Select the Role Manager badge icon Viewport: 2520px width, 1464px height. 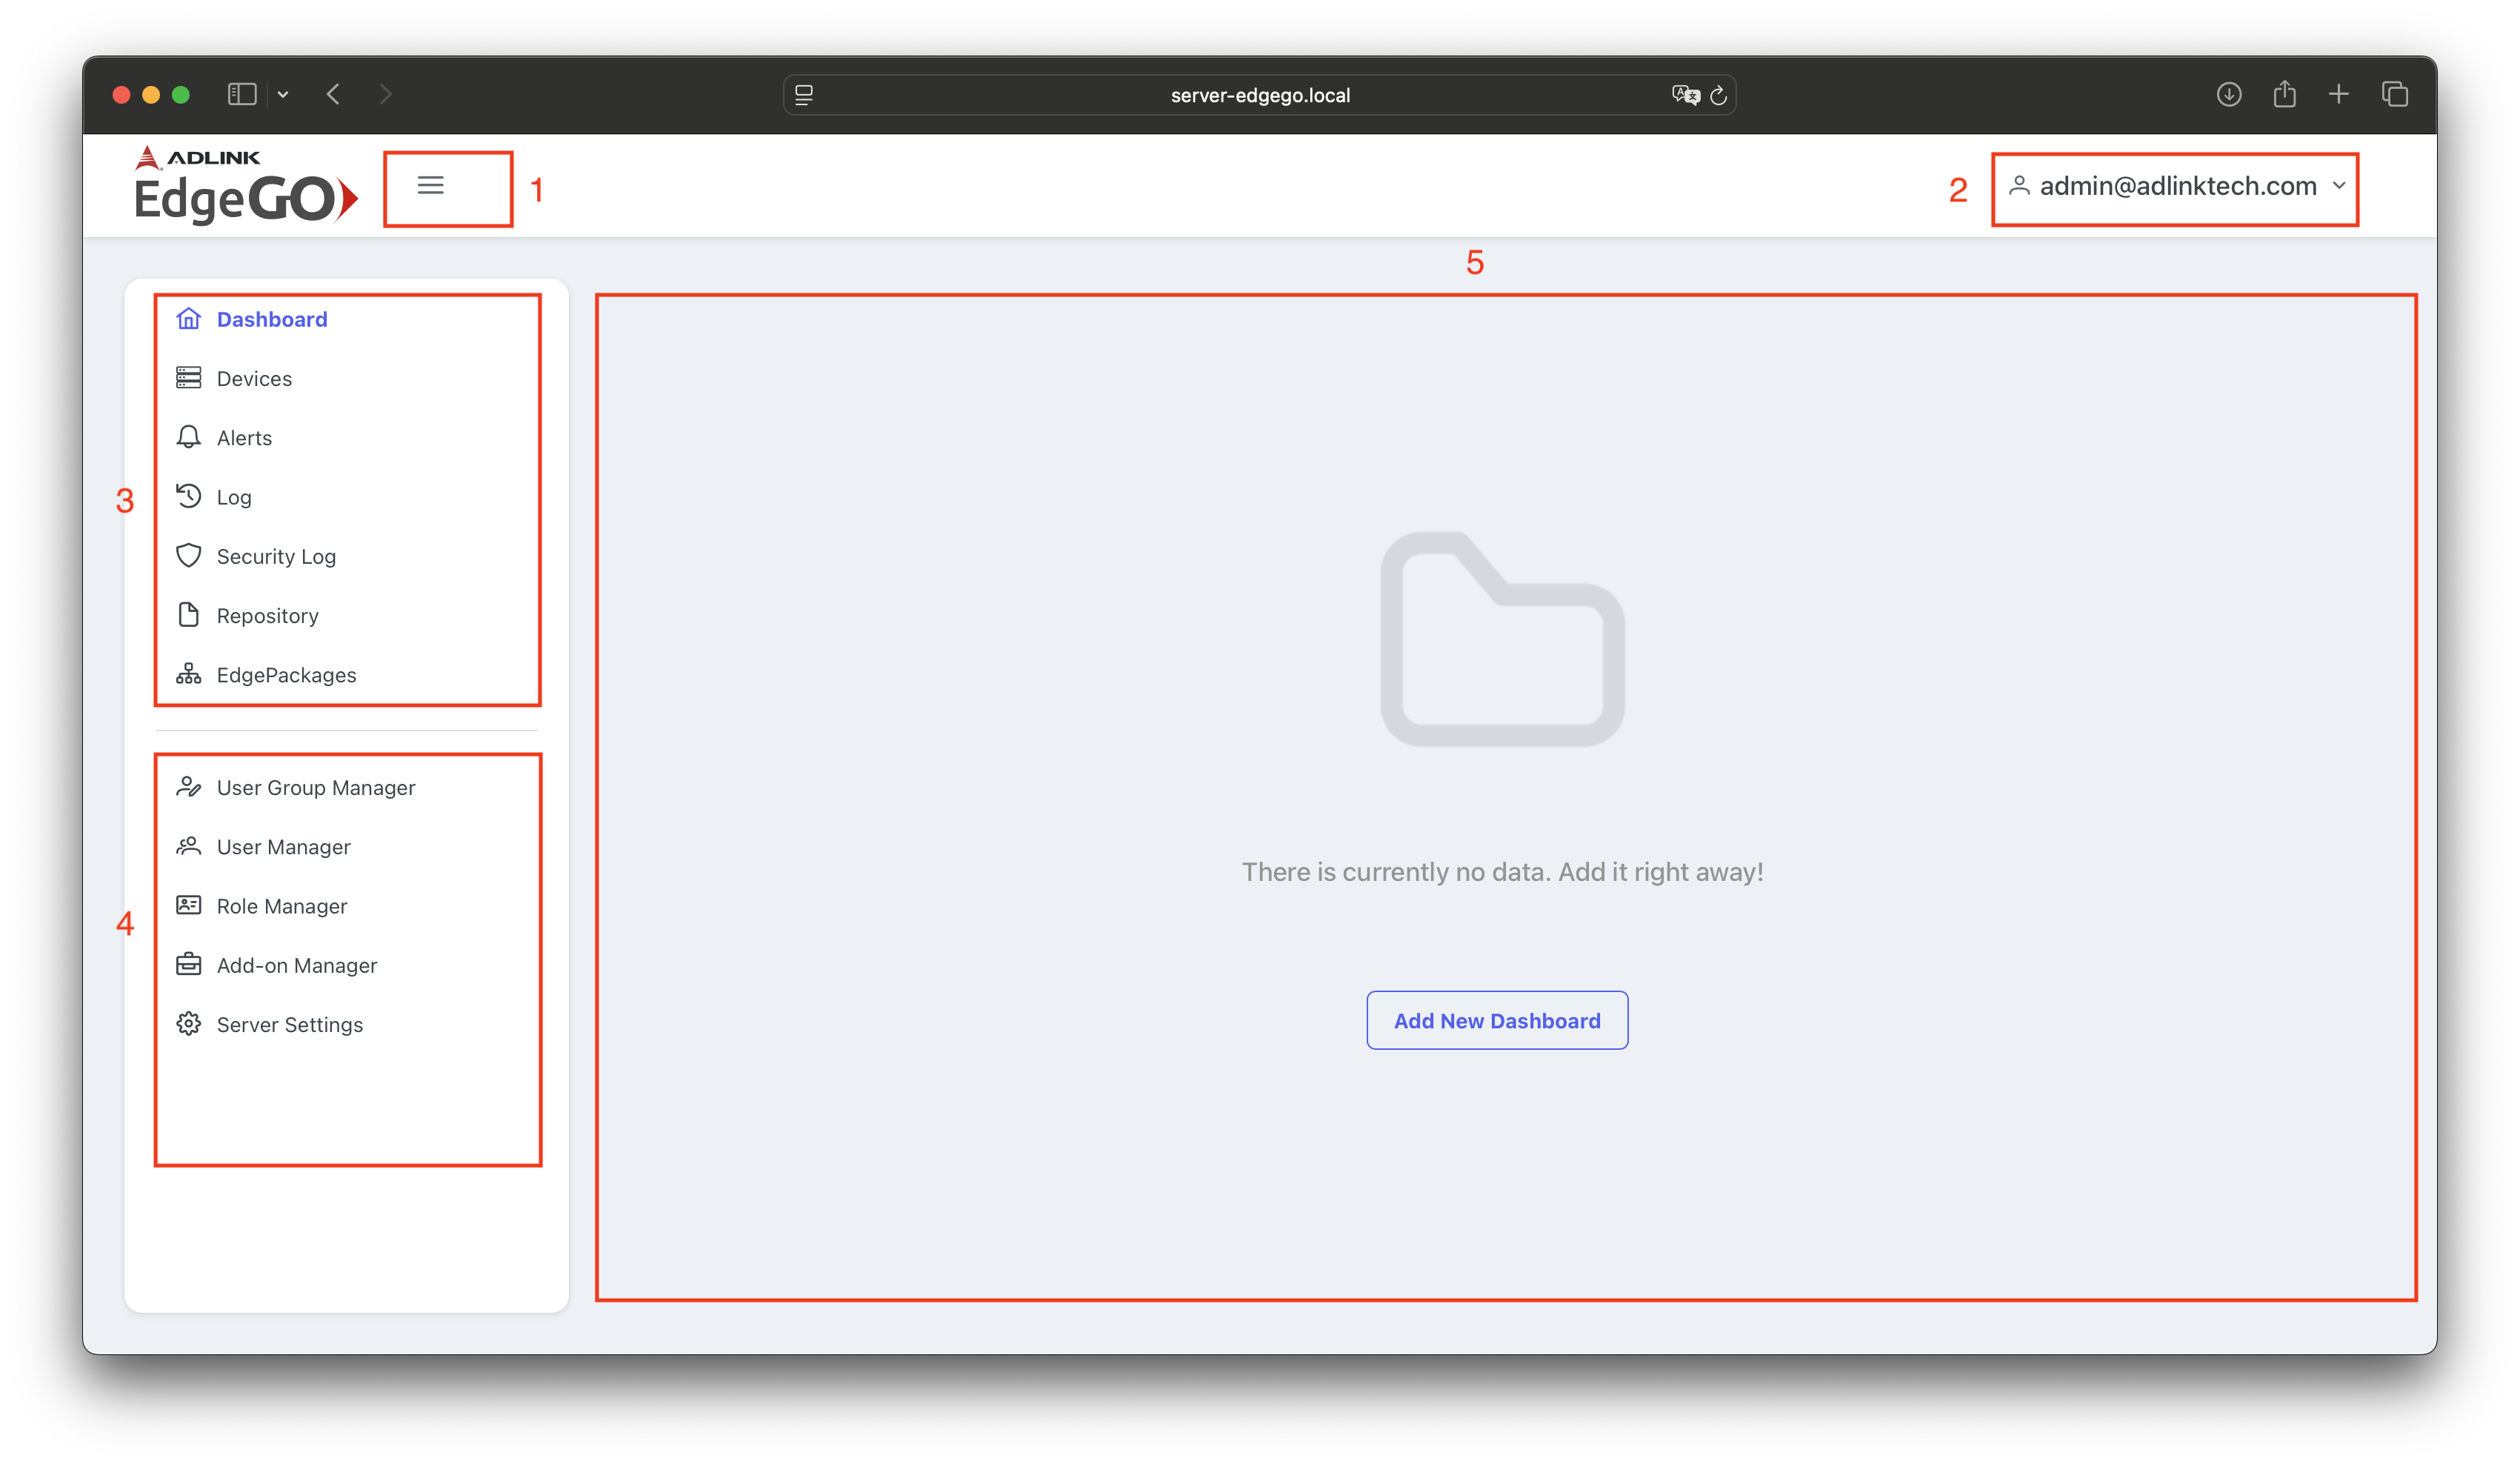click(x=189, y=905)
